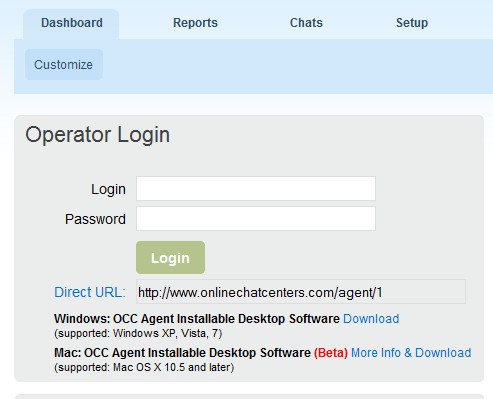Click supported Mac OS X 10.5 note

click(x=144, y=367)
